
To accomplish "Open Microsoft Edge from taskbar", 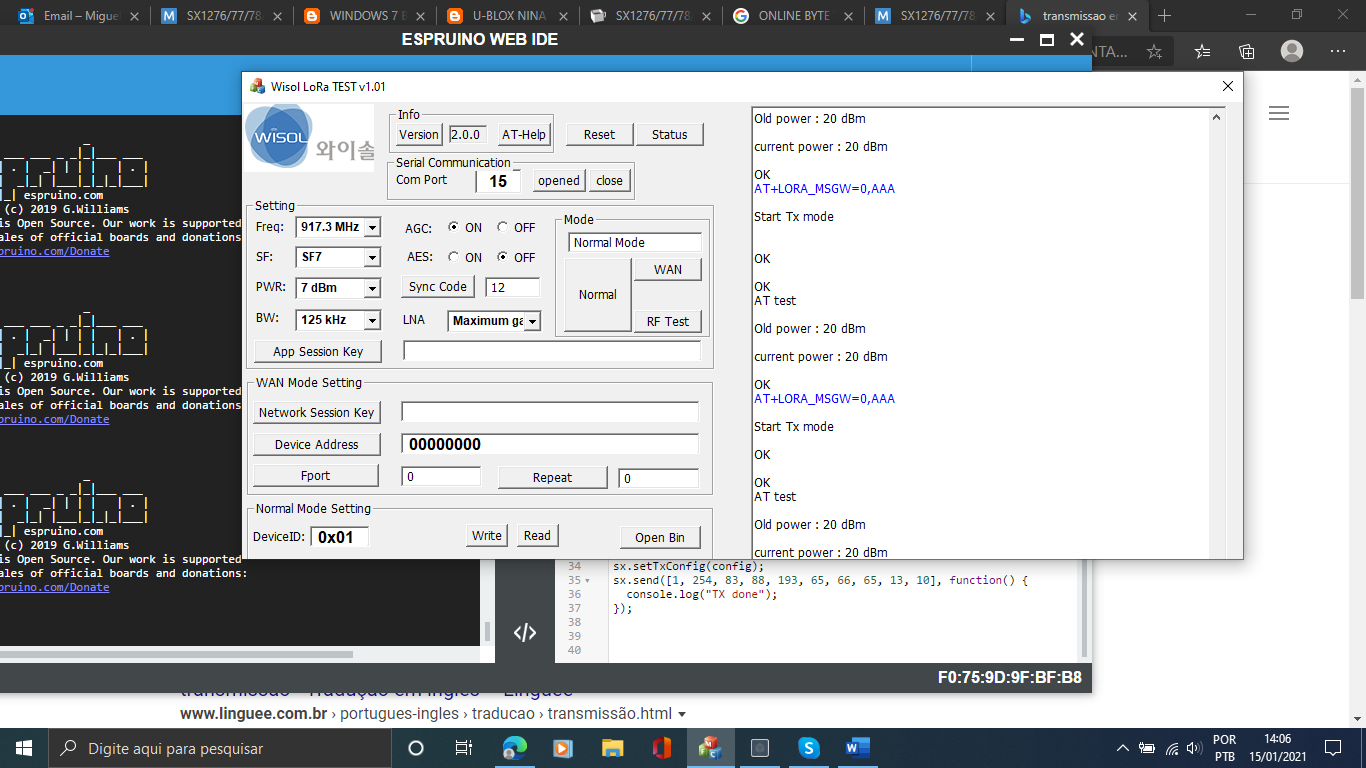I will point(514,748).
